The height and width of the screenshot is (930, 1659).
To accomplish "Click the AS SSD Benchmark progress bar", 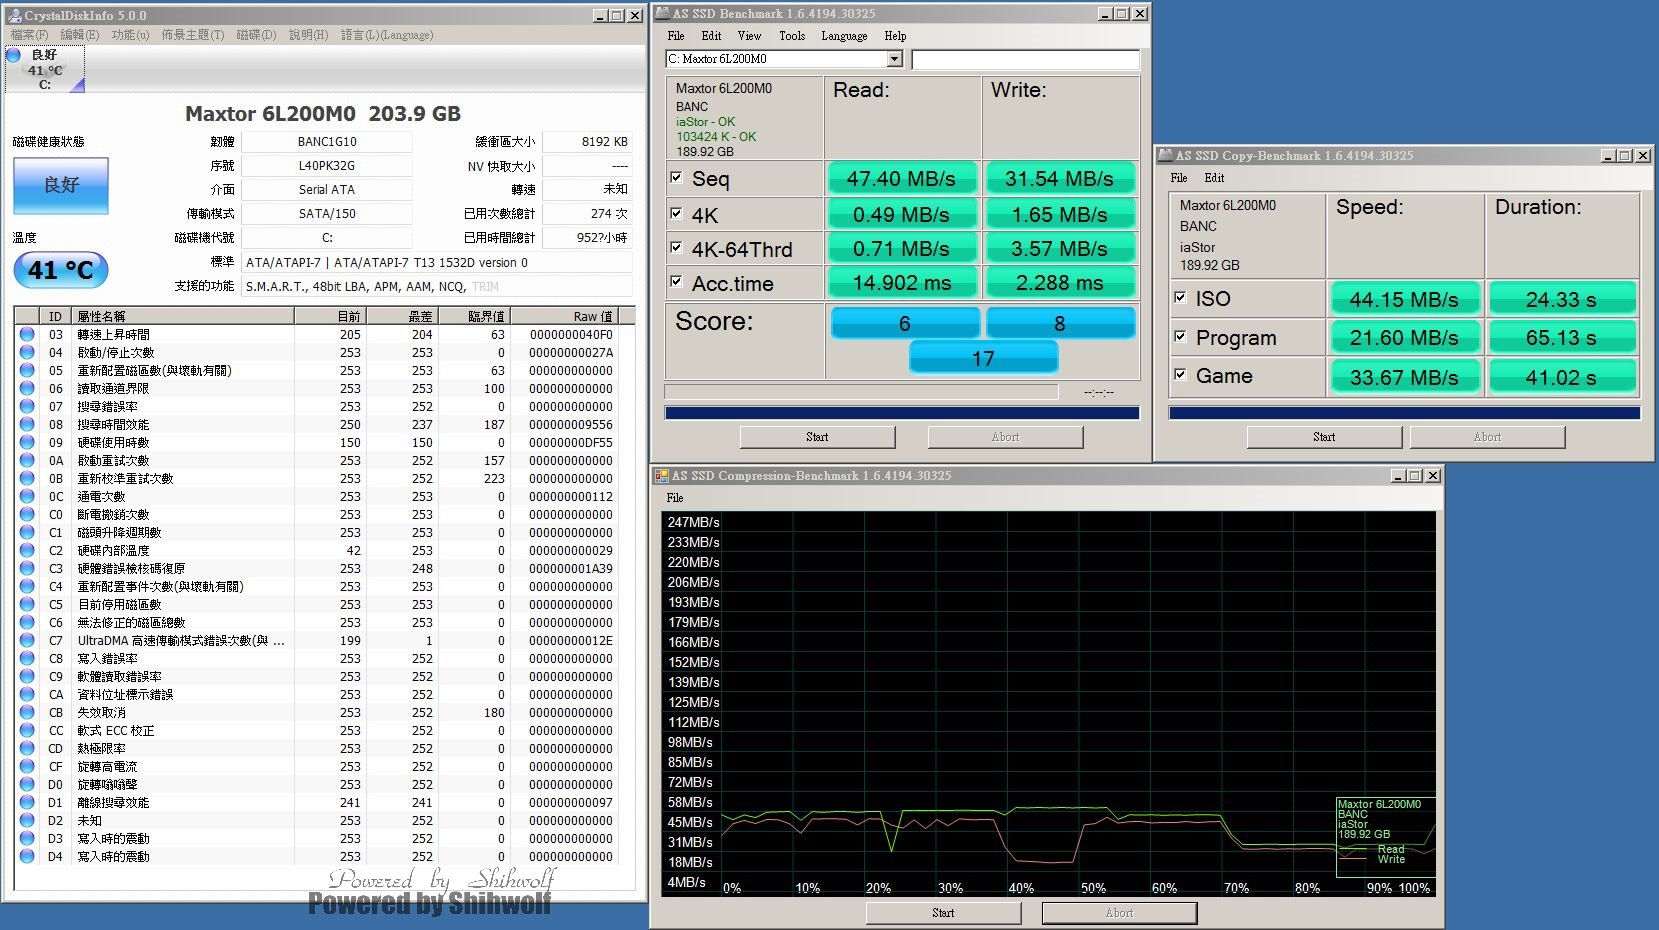I will coord(902,413).
